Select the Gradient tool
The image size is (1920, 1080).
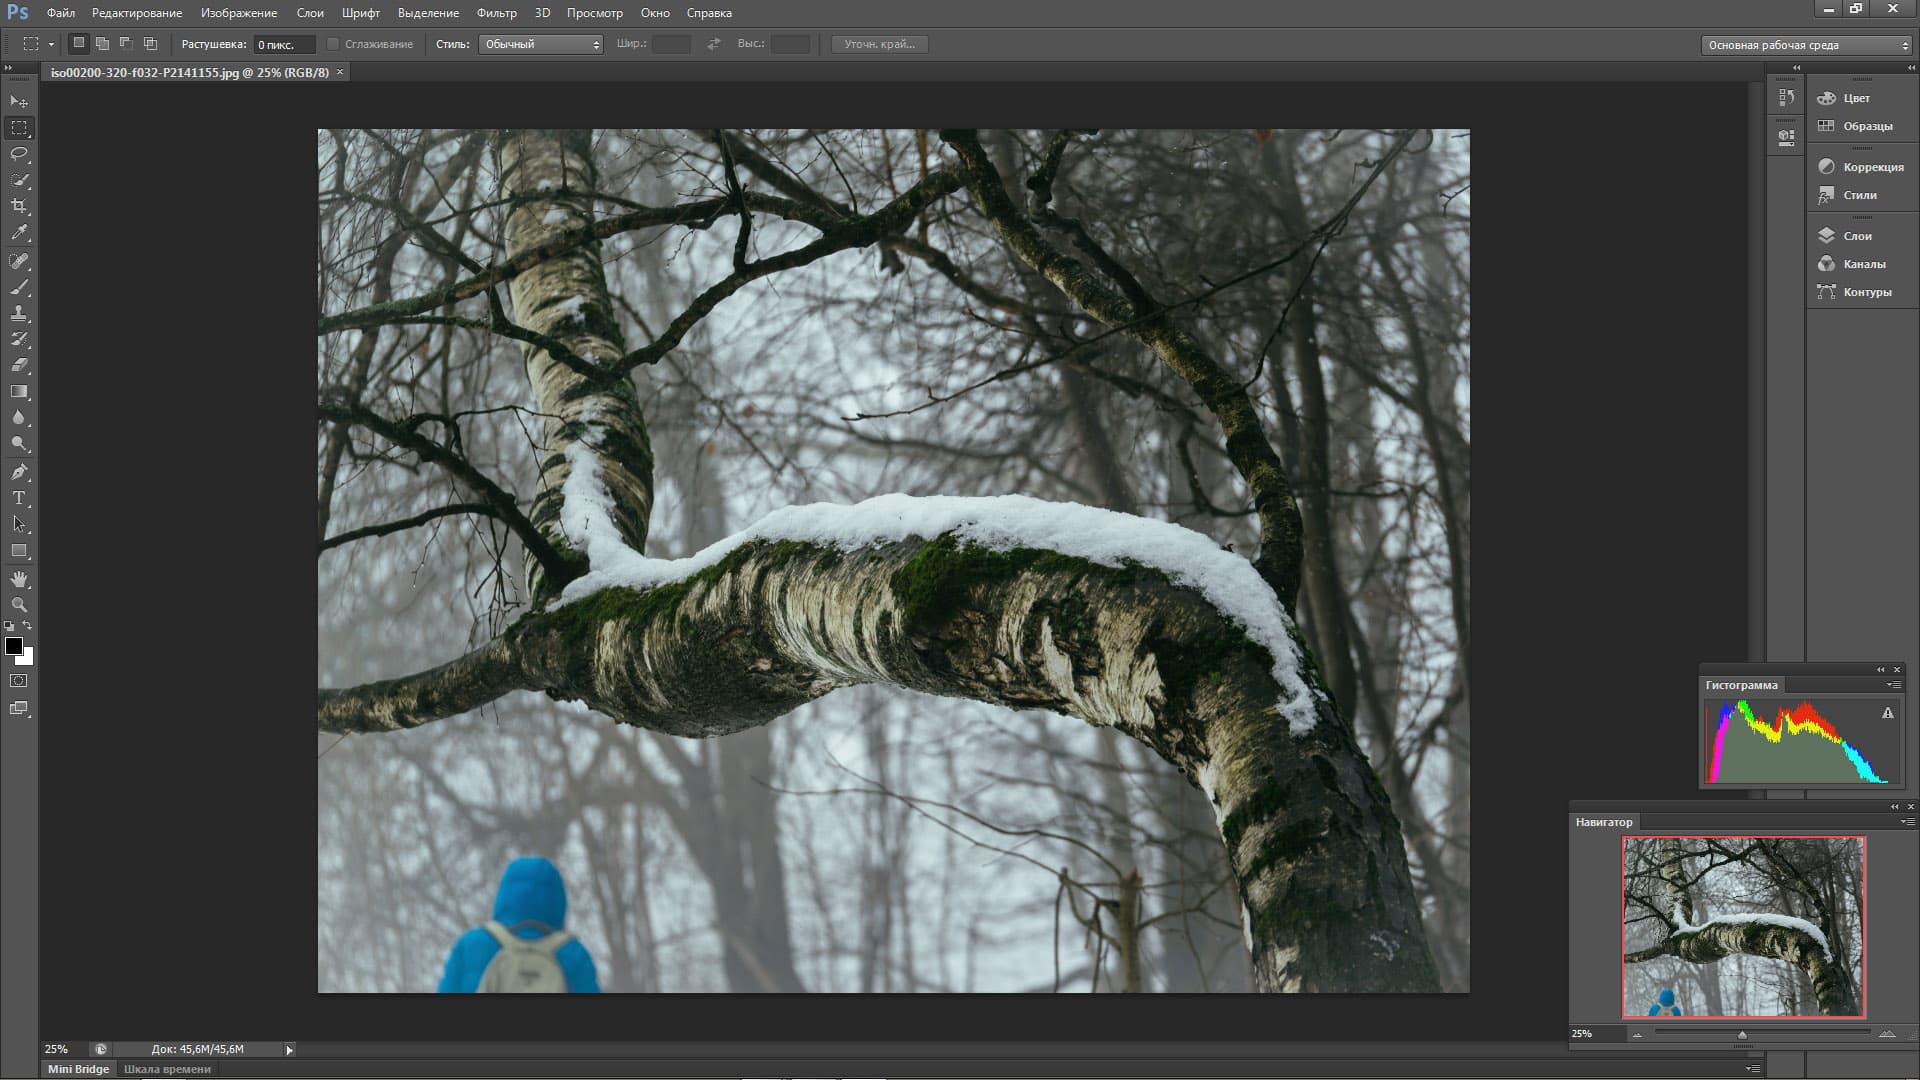(19, 392)
